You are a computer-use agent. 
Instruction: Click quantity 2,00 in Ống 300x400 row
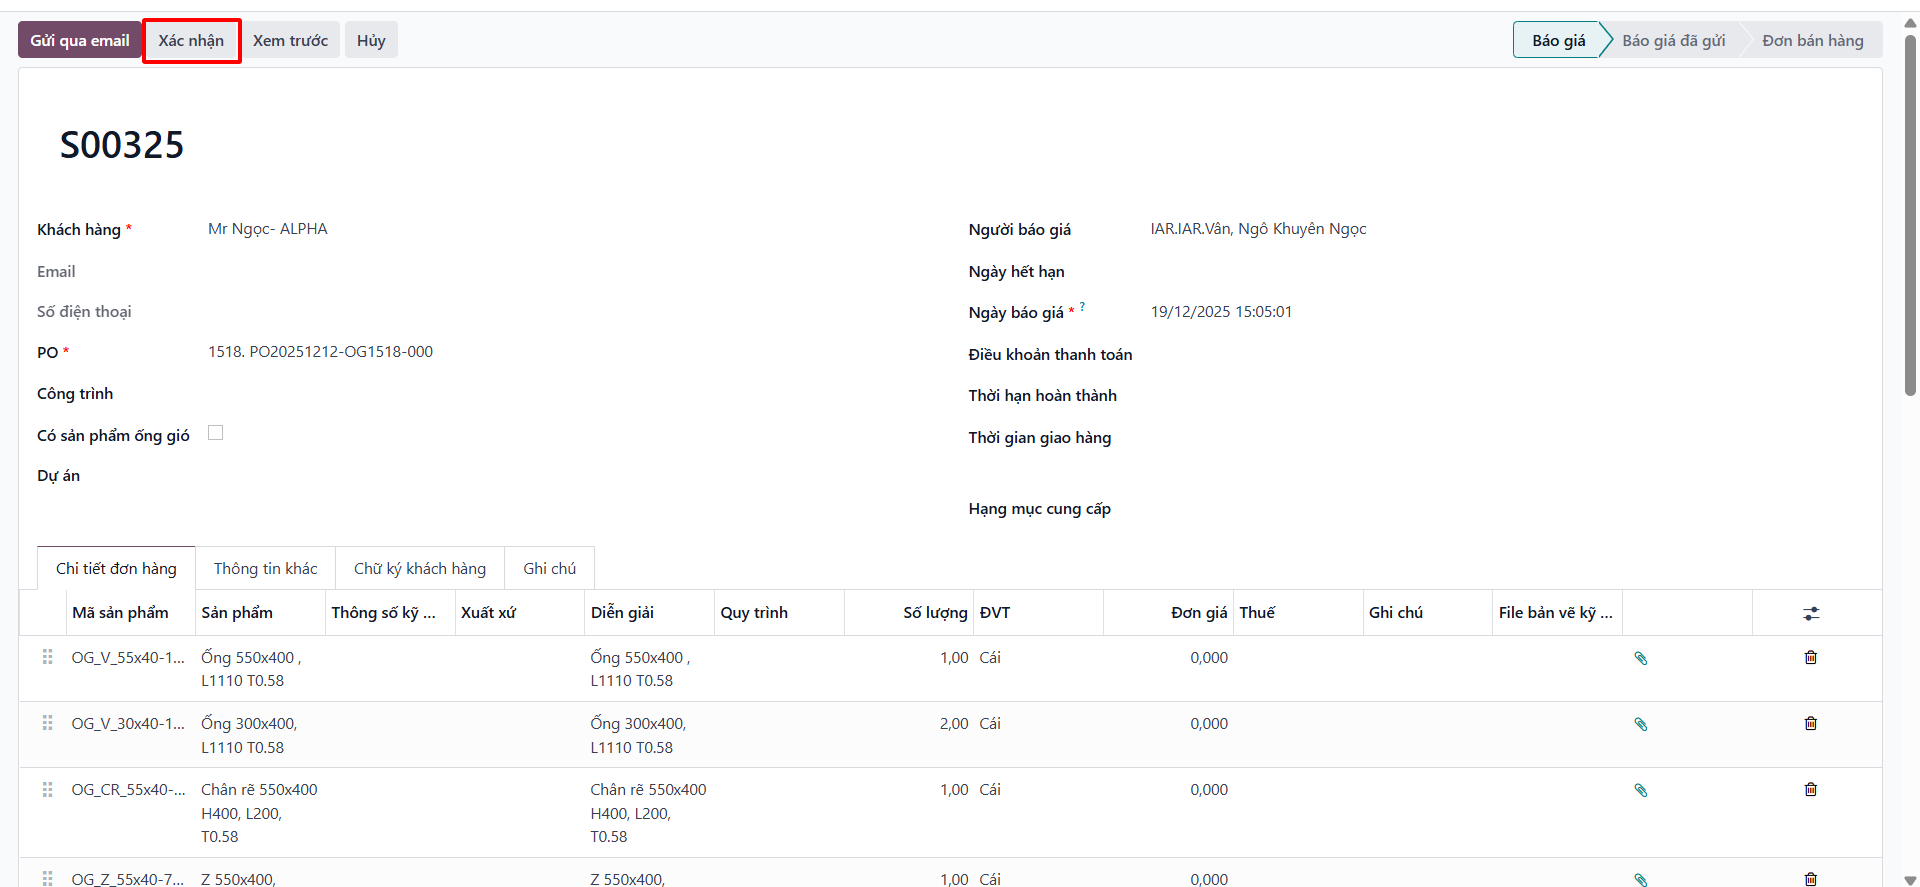point(954,724)
